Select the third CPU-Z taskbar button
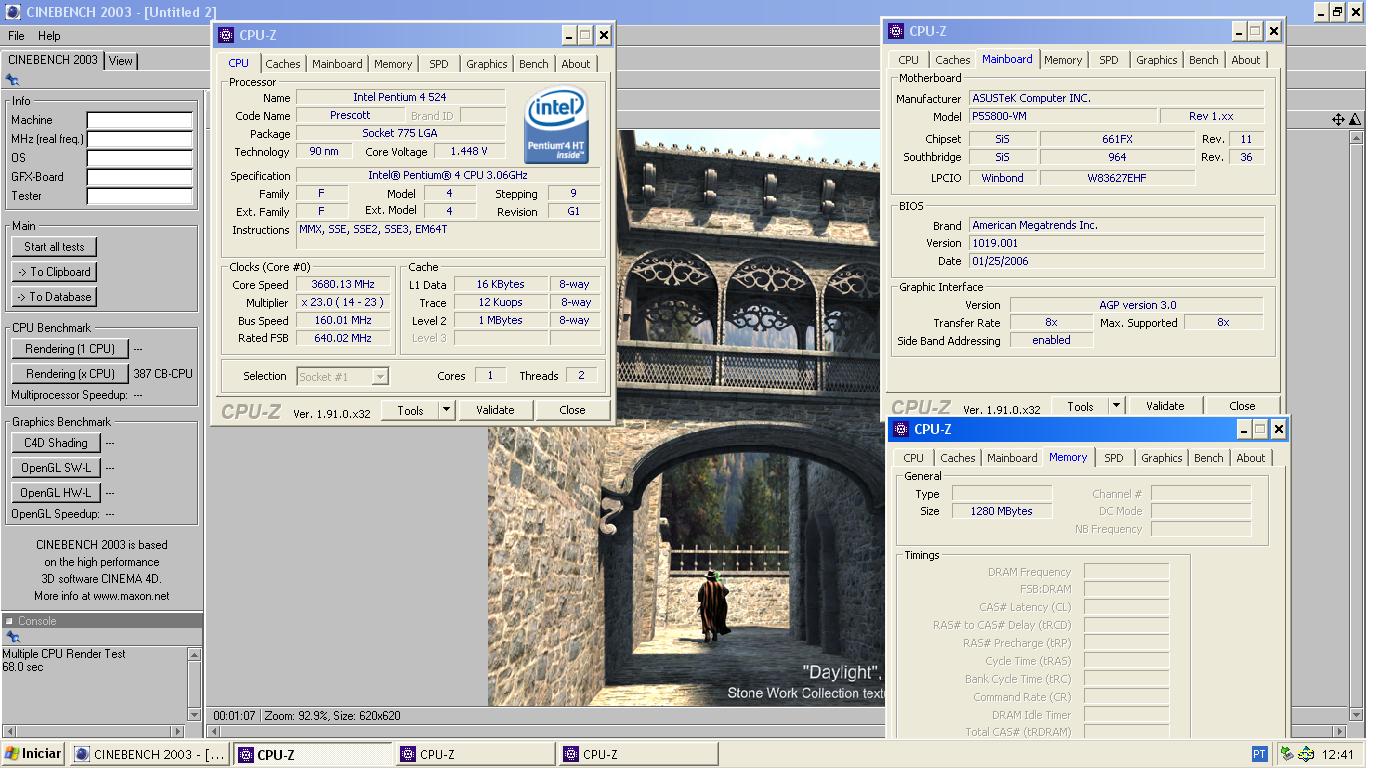This screenshot has height=769, width=1379. click(638, 755)
